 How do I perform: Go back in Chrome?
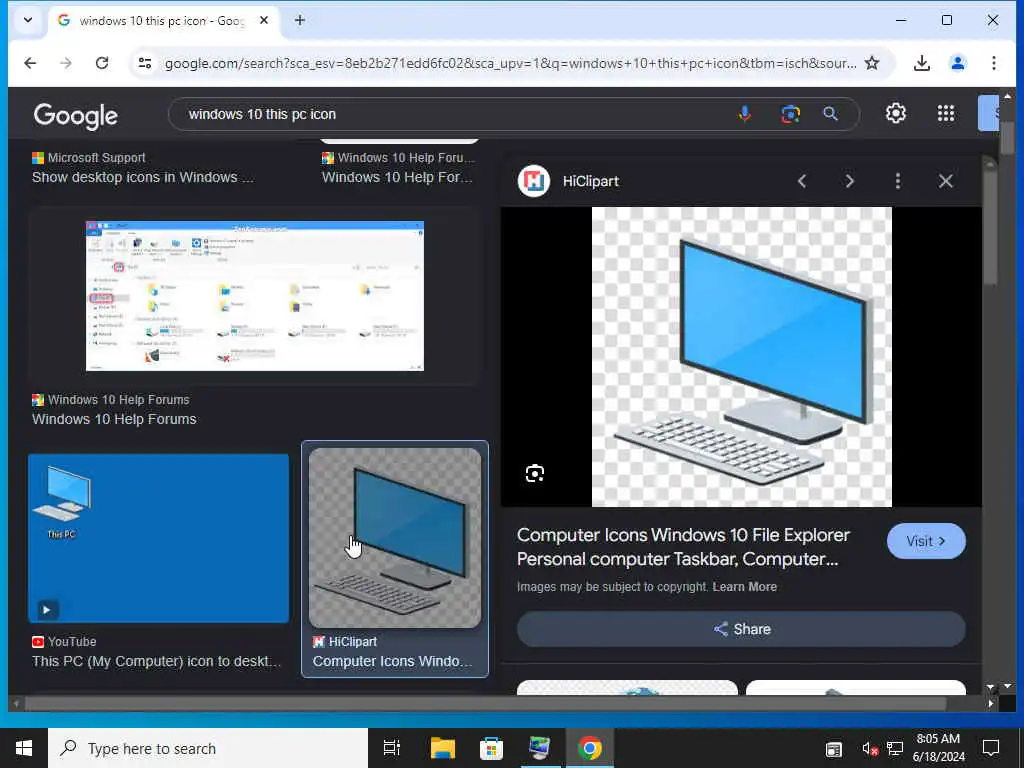click(30, 63)
